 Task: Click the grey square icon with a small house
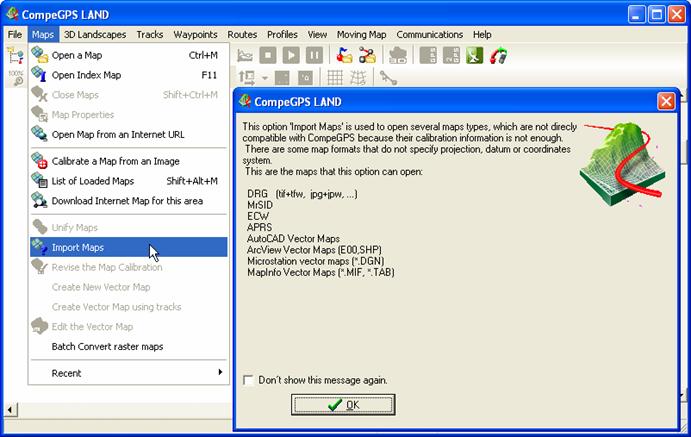click(x=305, y=78)
